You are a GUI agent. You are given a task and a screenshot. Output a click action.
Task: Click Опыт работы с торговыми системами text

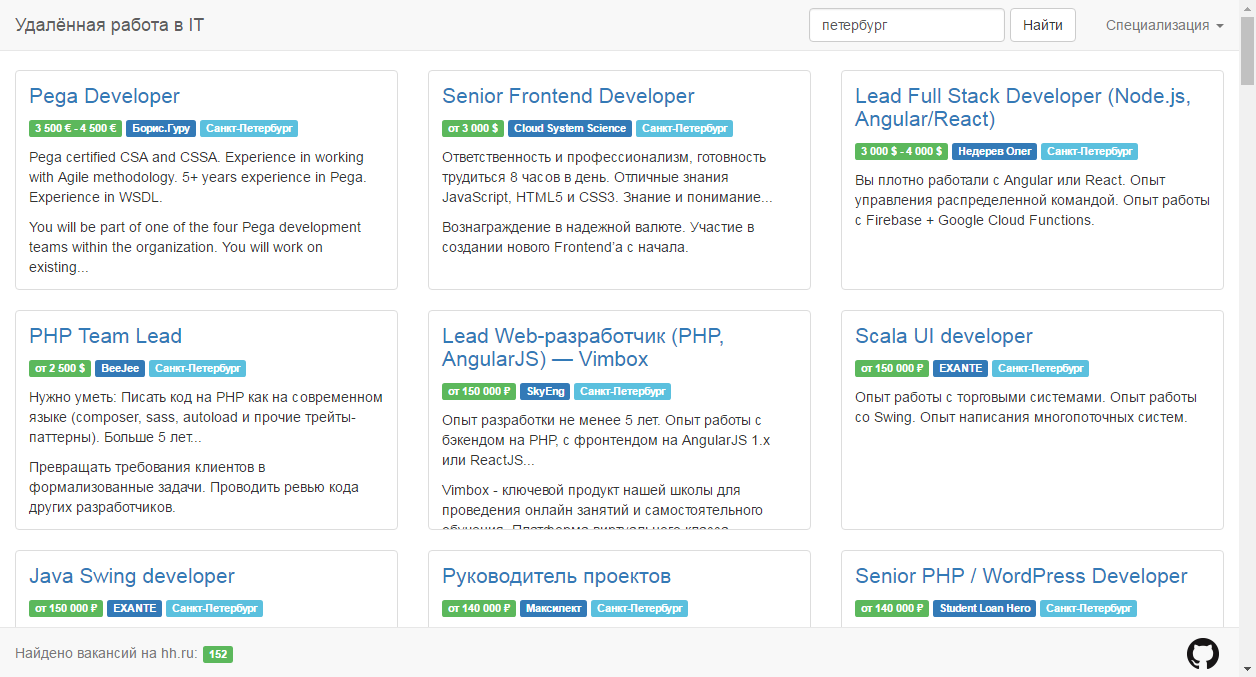[x=1026, y=407]
